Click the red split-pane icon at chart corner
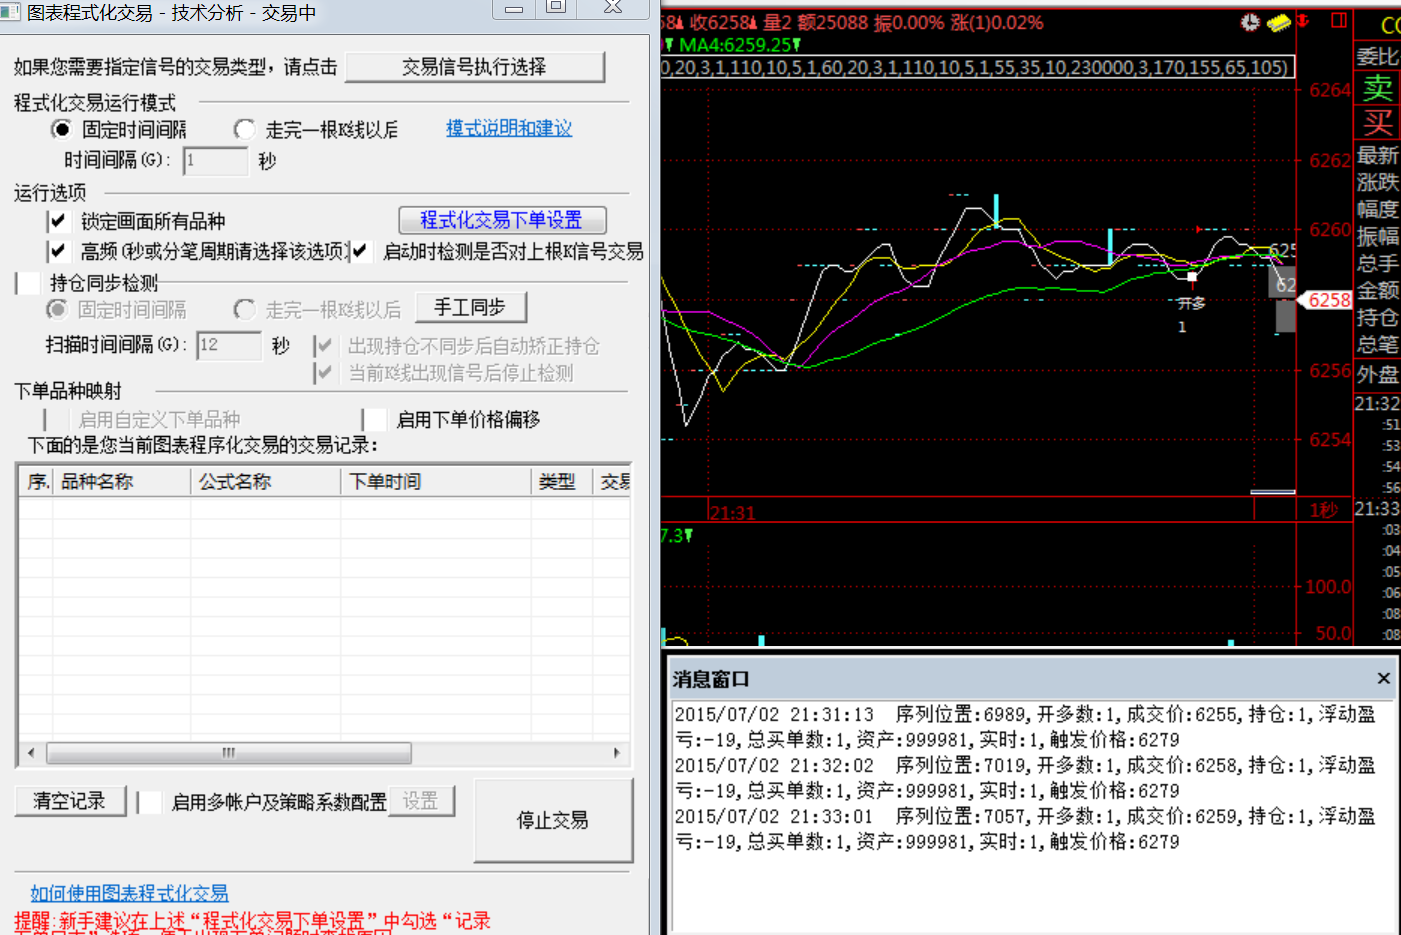1401x935 pixels. 1339,20
